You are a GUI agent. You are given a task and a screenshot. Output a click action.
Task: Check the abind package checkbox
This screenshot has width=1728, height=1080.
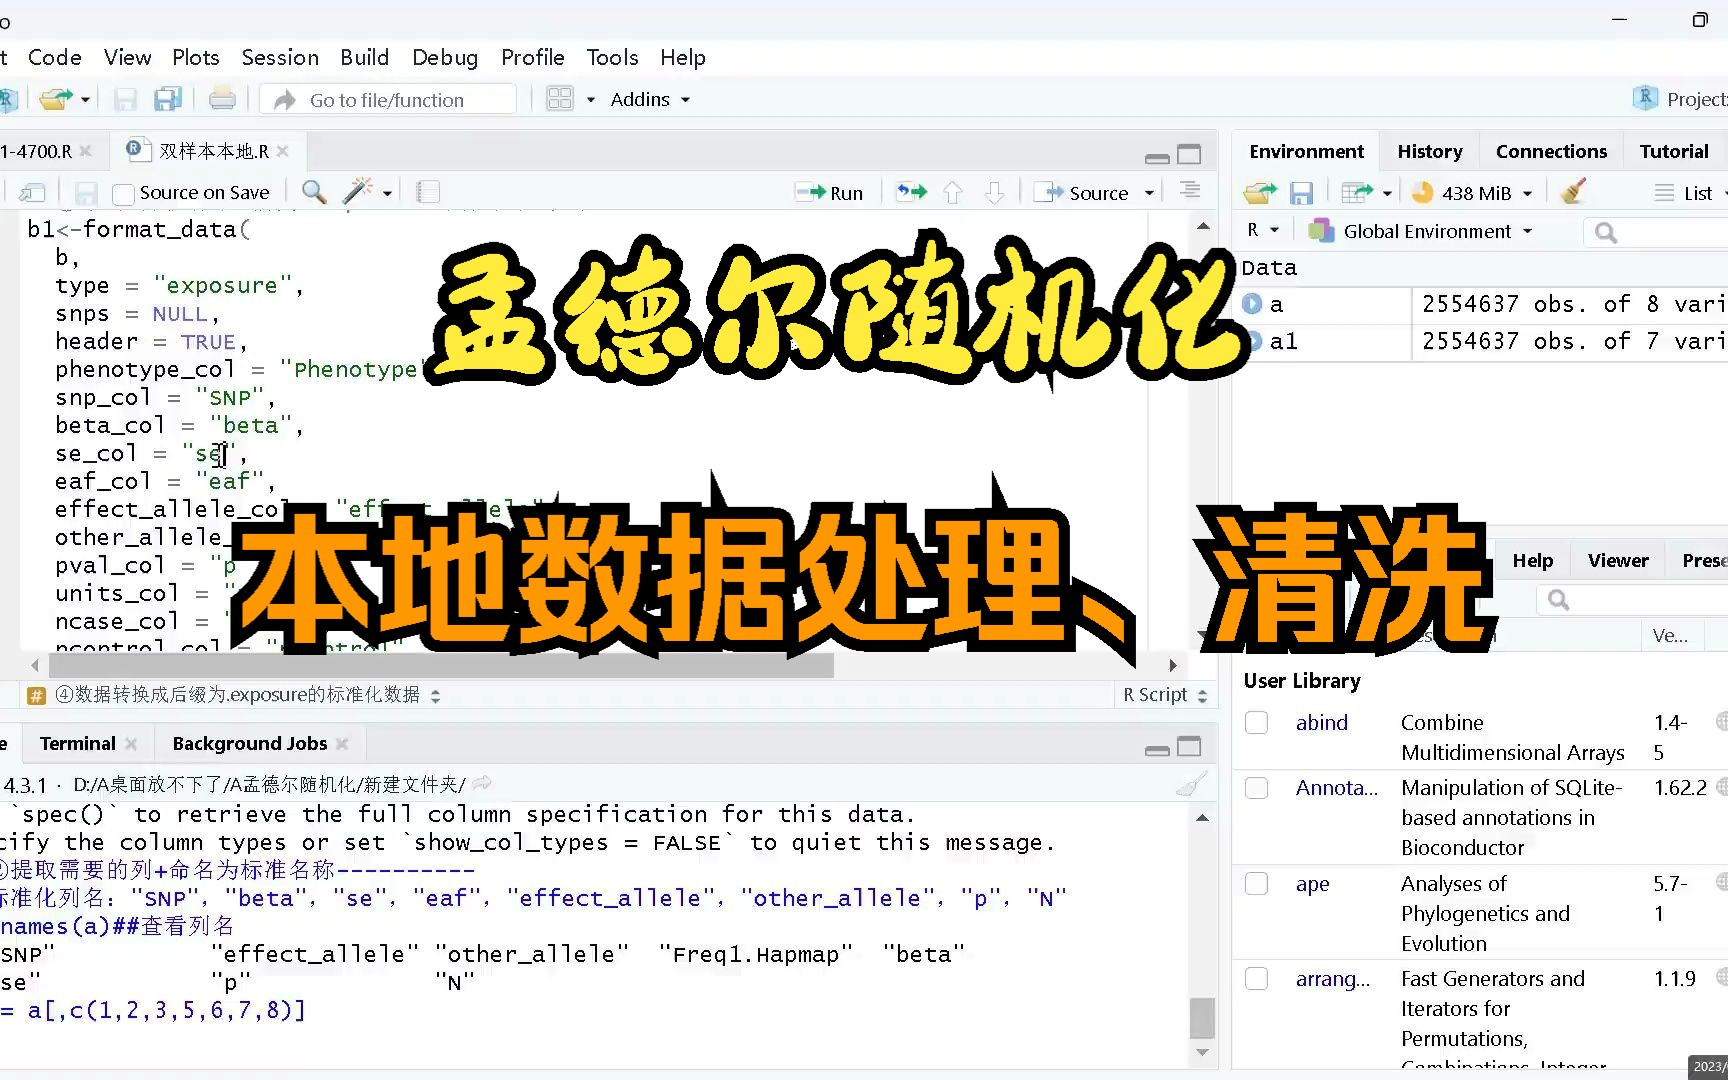pyautogui.click(x=1256, y=722)
